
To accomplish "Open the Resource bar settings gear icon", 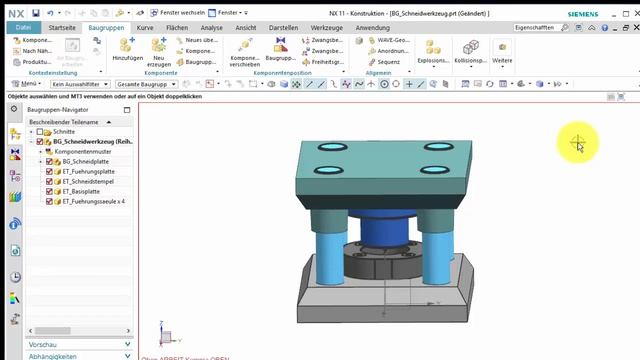I will click(14, 109).
